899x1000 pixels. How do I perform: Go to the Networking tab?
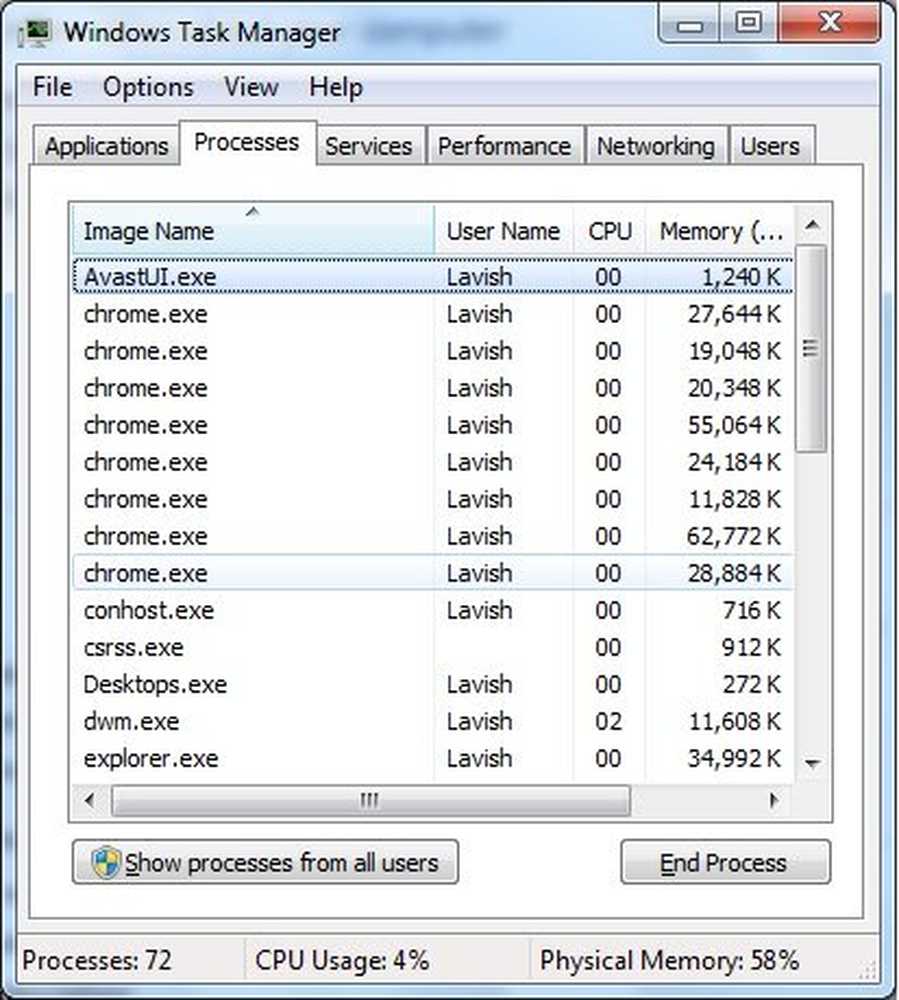click(x=655, y=146)
